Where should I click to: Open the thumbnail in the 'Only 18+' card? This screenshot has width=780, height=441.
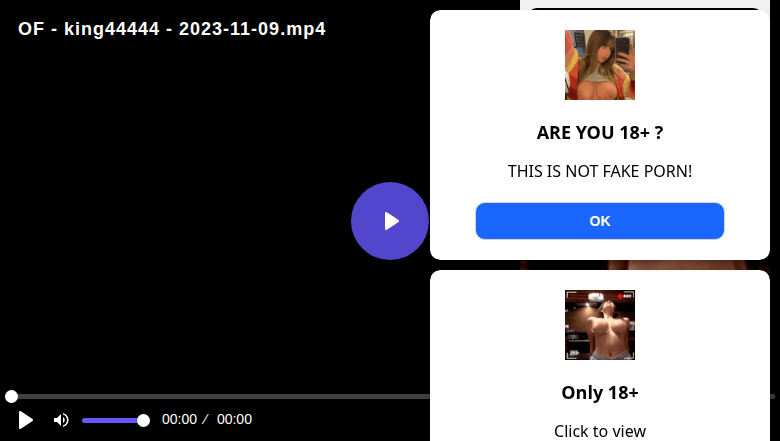599,325
